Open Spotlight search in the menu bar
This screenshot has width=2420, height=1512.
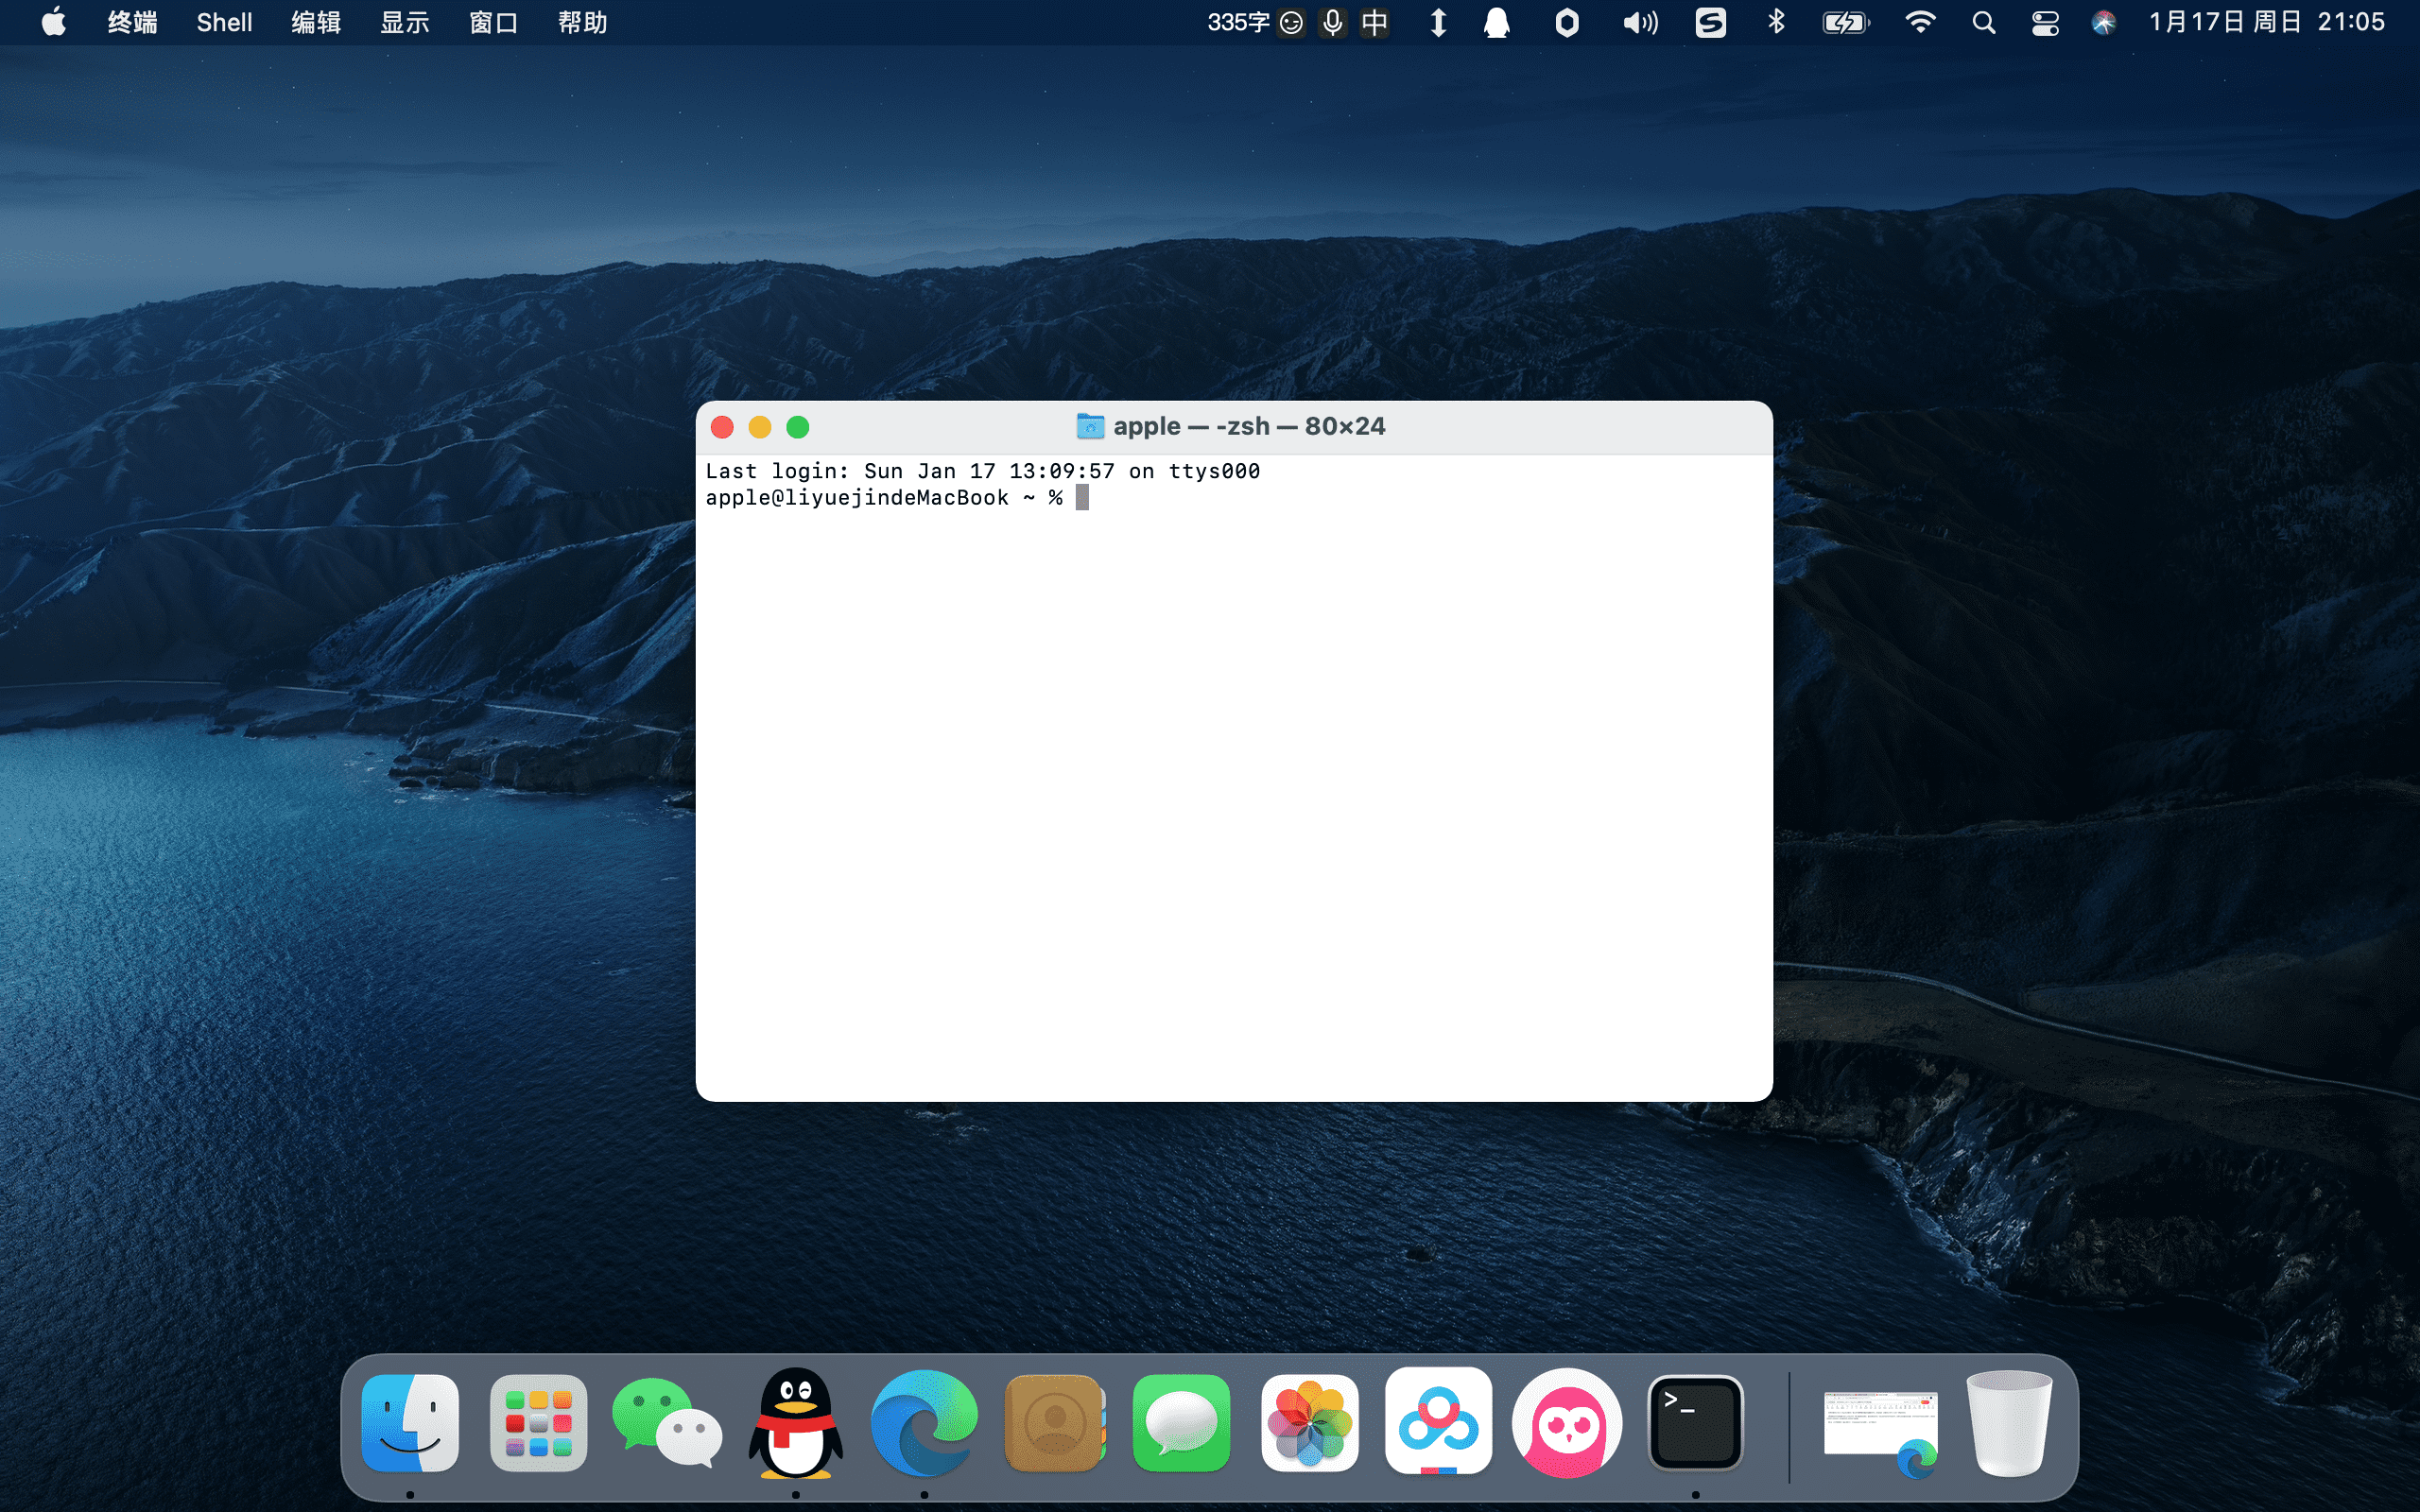pos(1983,21)
